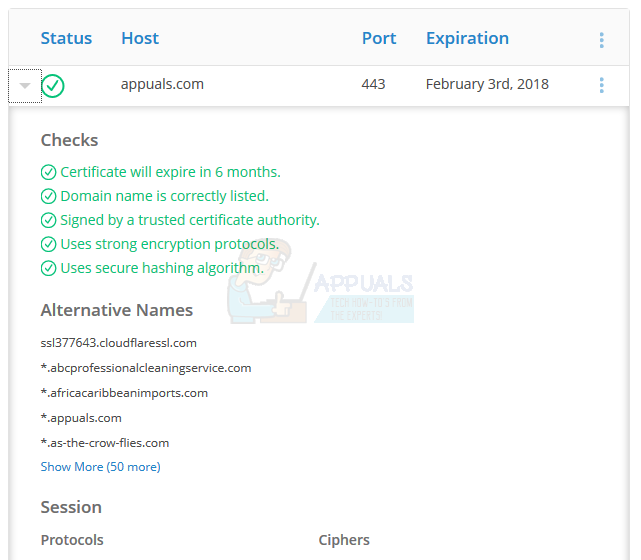Click the February 3rd, 2018 expiration date
Screen dimensions: 641x560
pos(487,85)
